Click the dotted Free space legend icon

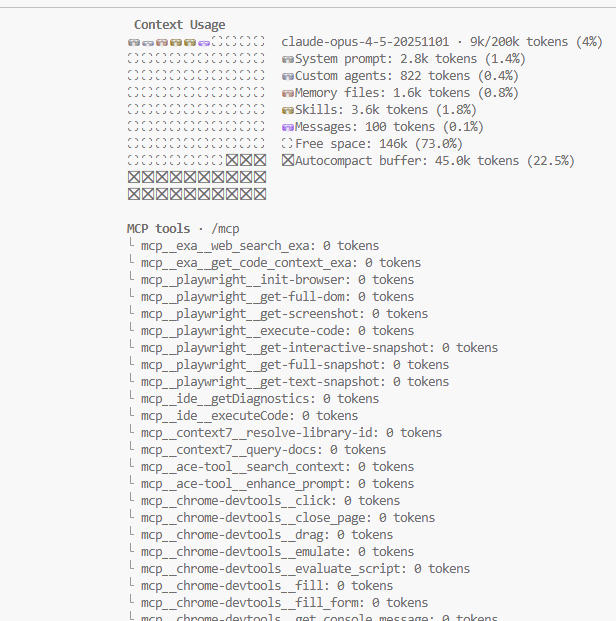click(288, 144)
